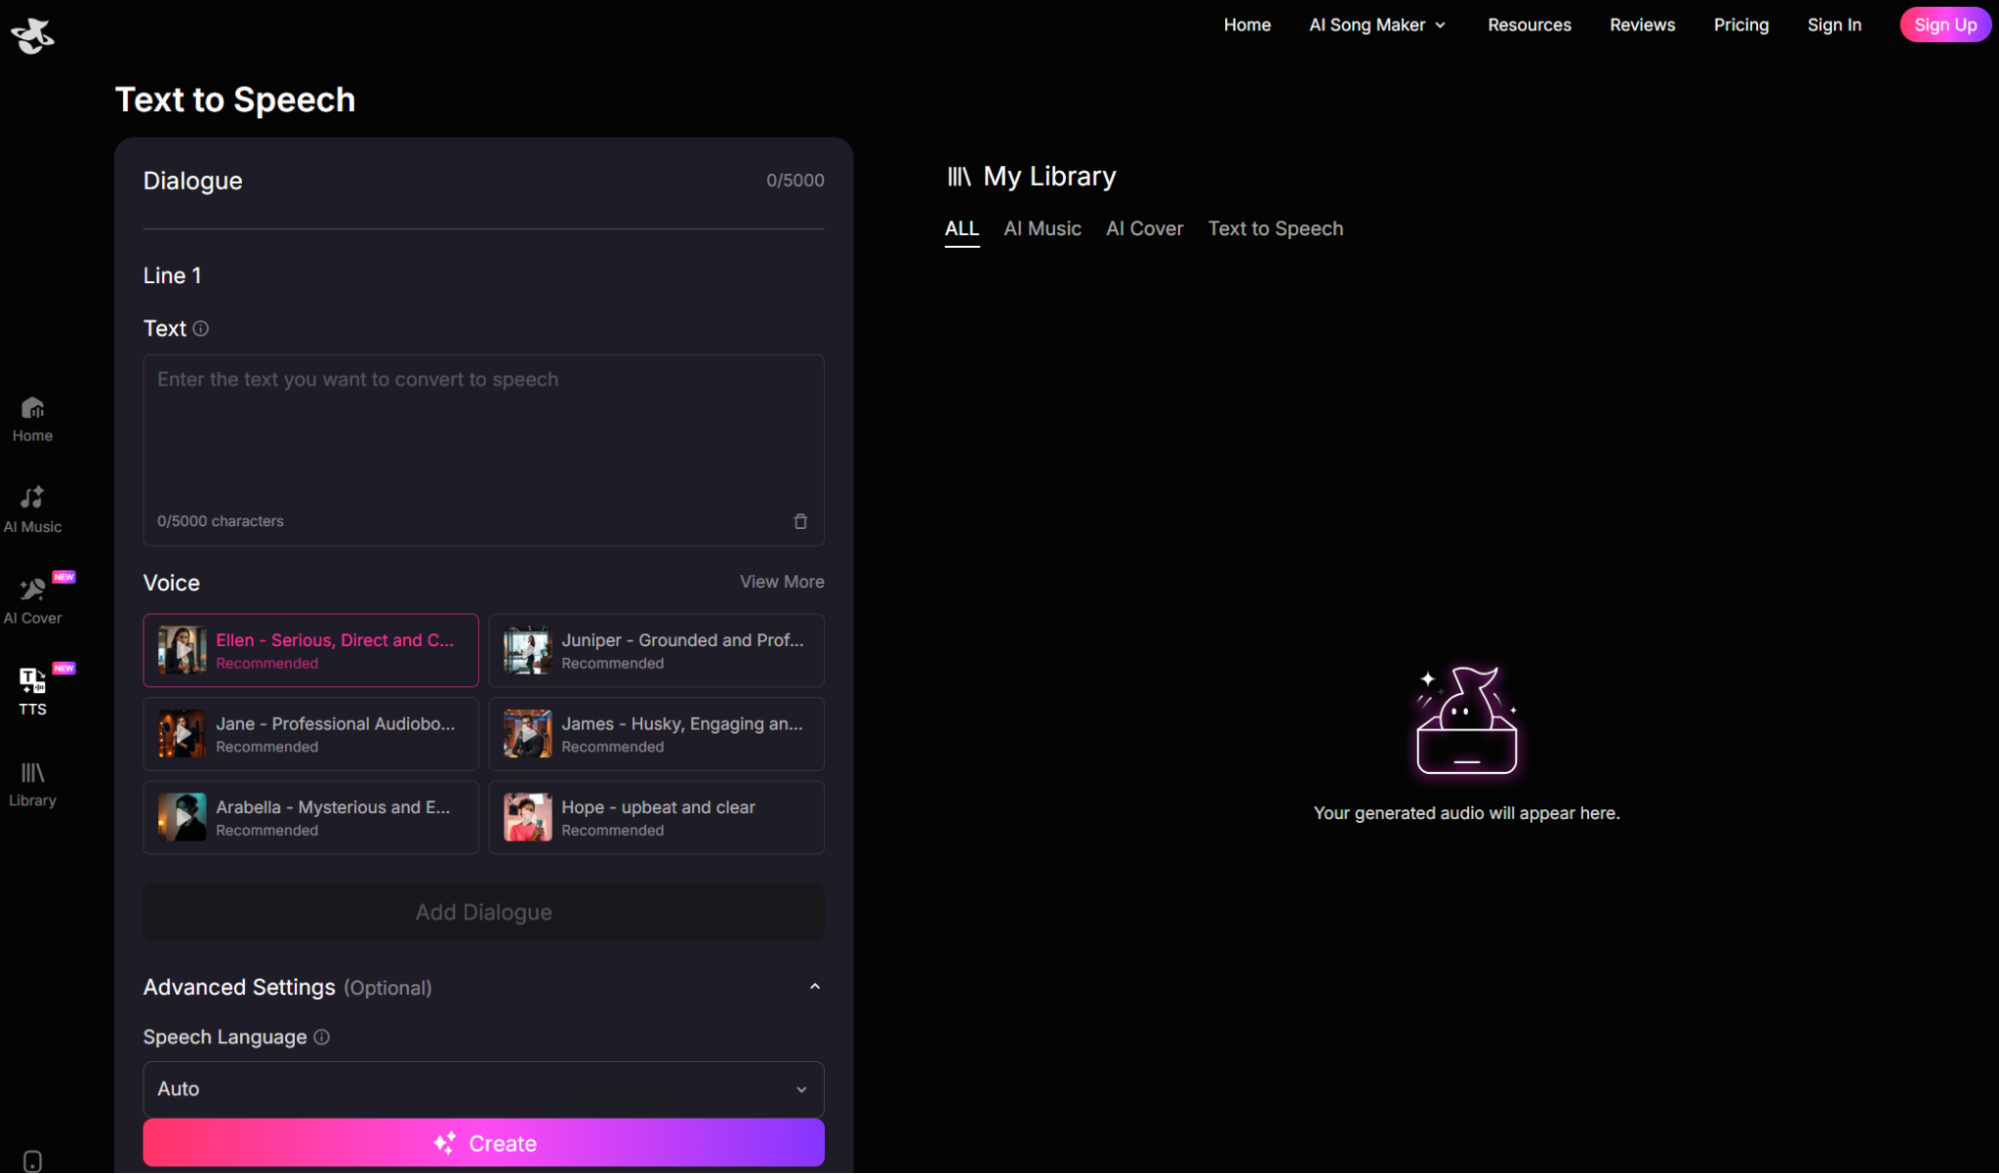Open AI Cover from the sidebar

(x=32, y=599)
